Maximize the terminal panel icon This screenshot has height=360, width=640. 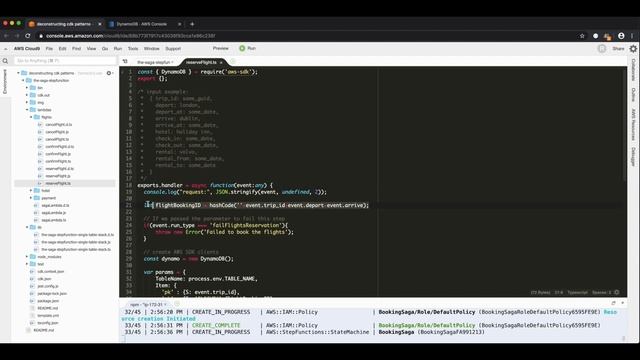point(613,303)
